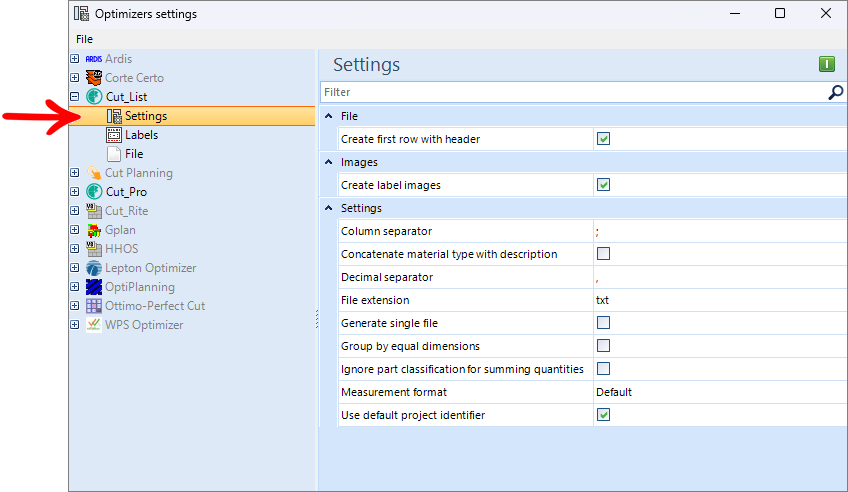Toggle Create first row with header
Screen dimensions: 848x492
pos(604,139)
